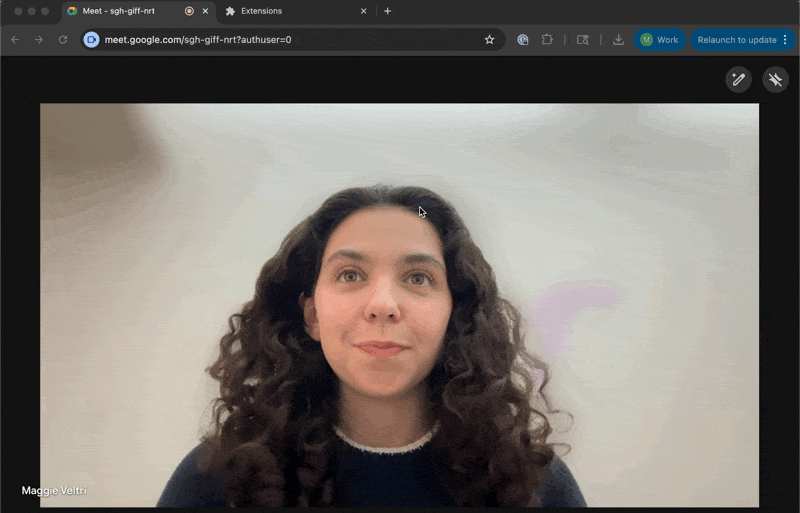The width and height of the screenshot is (800, 513).
Task: View site information camera icon in address bar
Action: 91,40
